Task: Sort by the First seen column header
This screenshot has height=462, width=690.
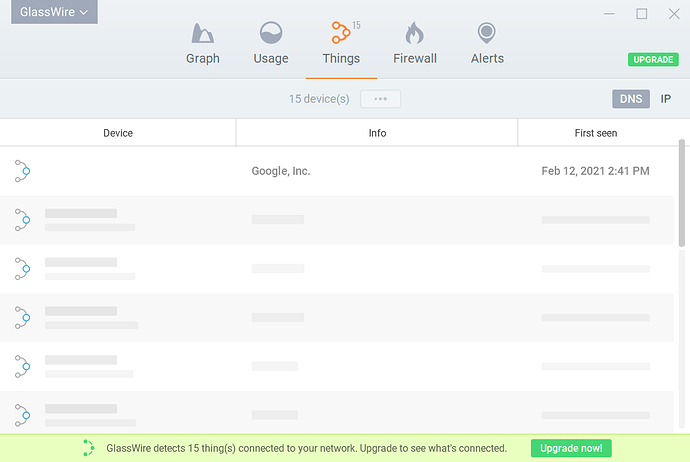Action: point(596,133)
